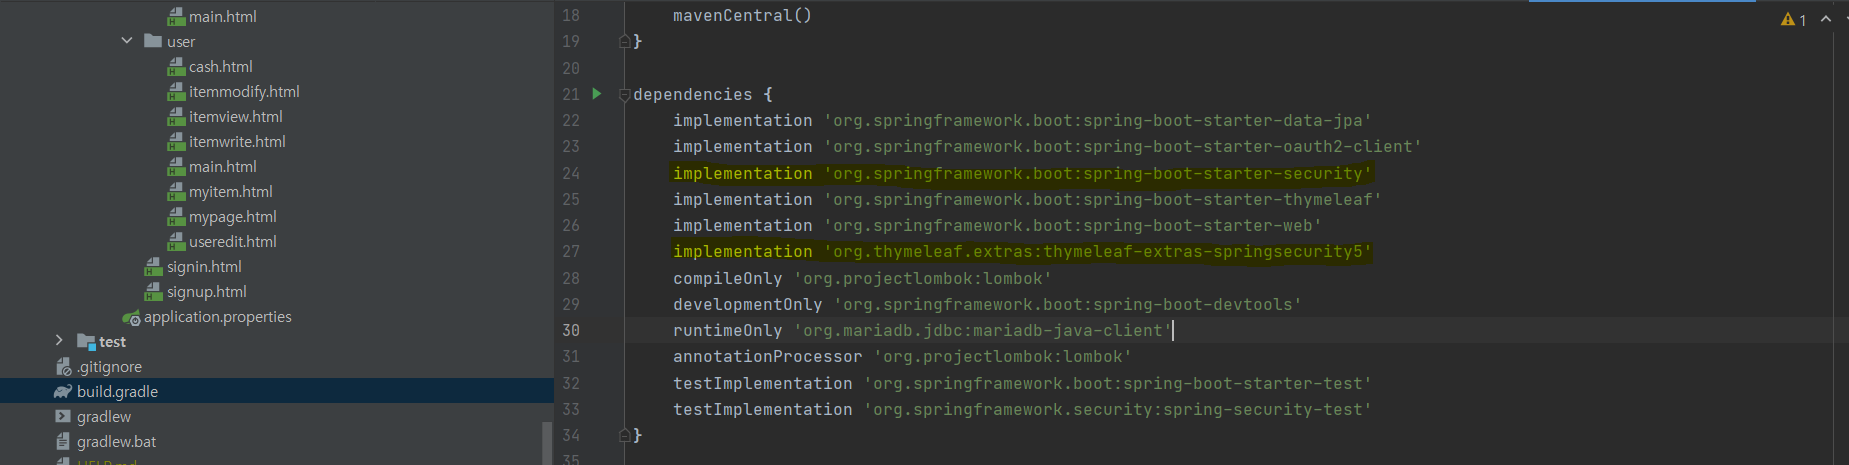Click the project tree vertical scrollbar
Viewport: 1849px width, 465px height.
point(547,443)
